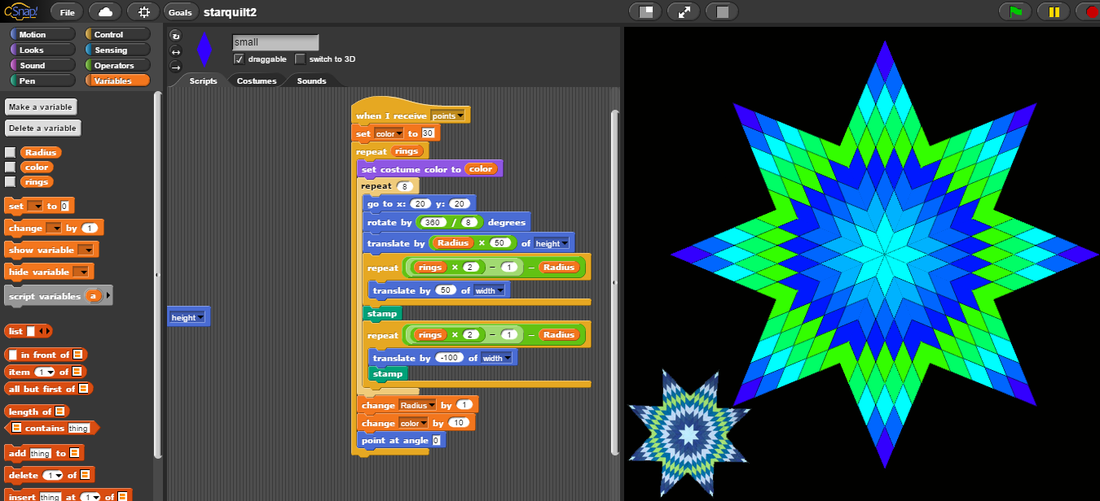The image size is (1100, 501).
Task: Toggle full screen stage with arrows icon
Action: tap(684, 12)
